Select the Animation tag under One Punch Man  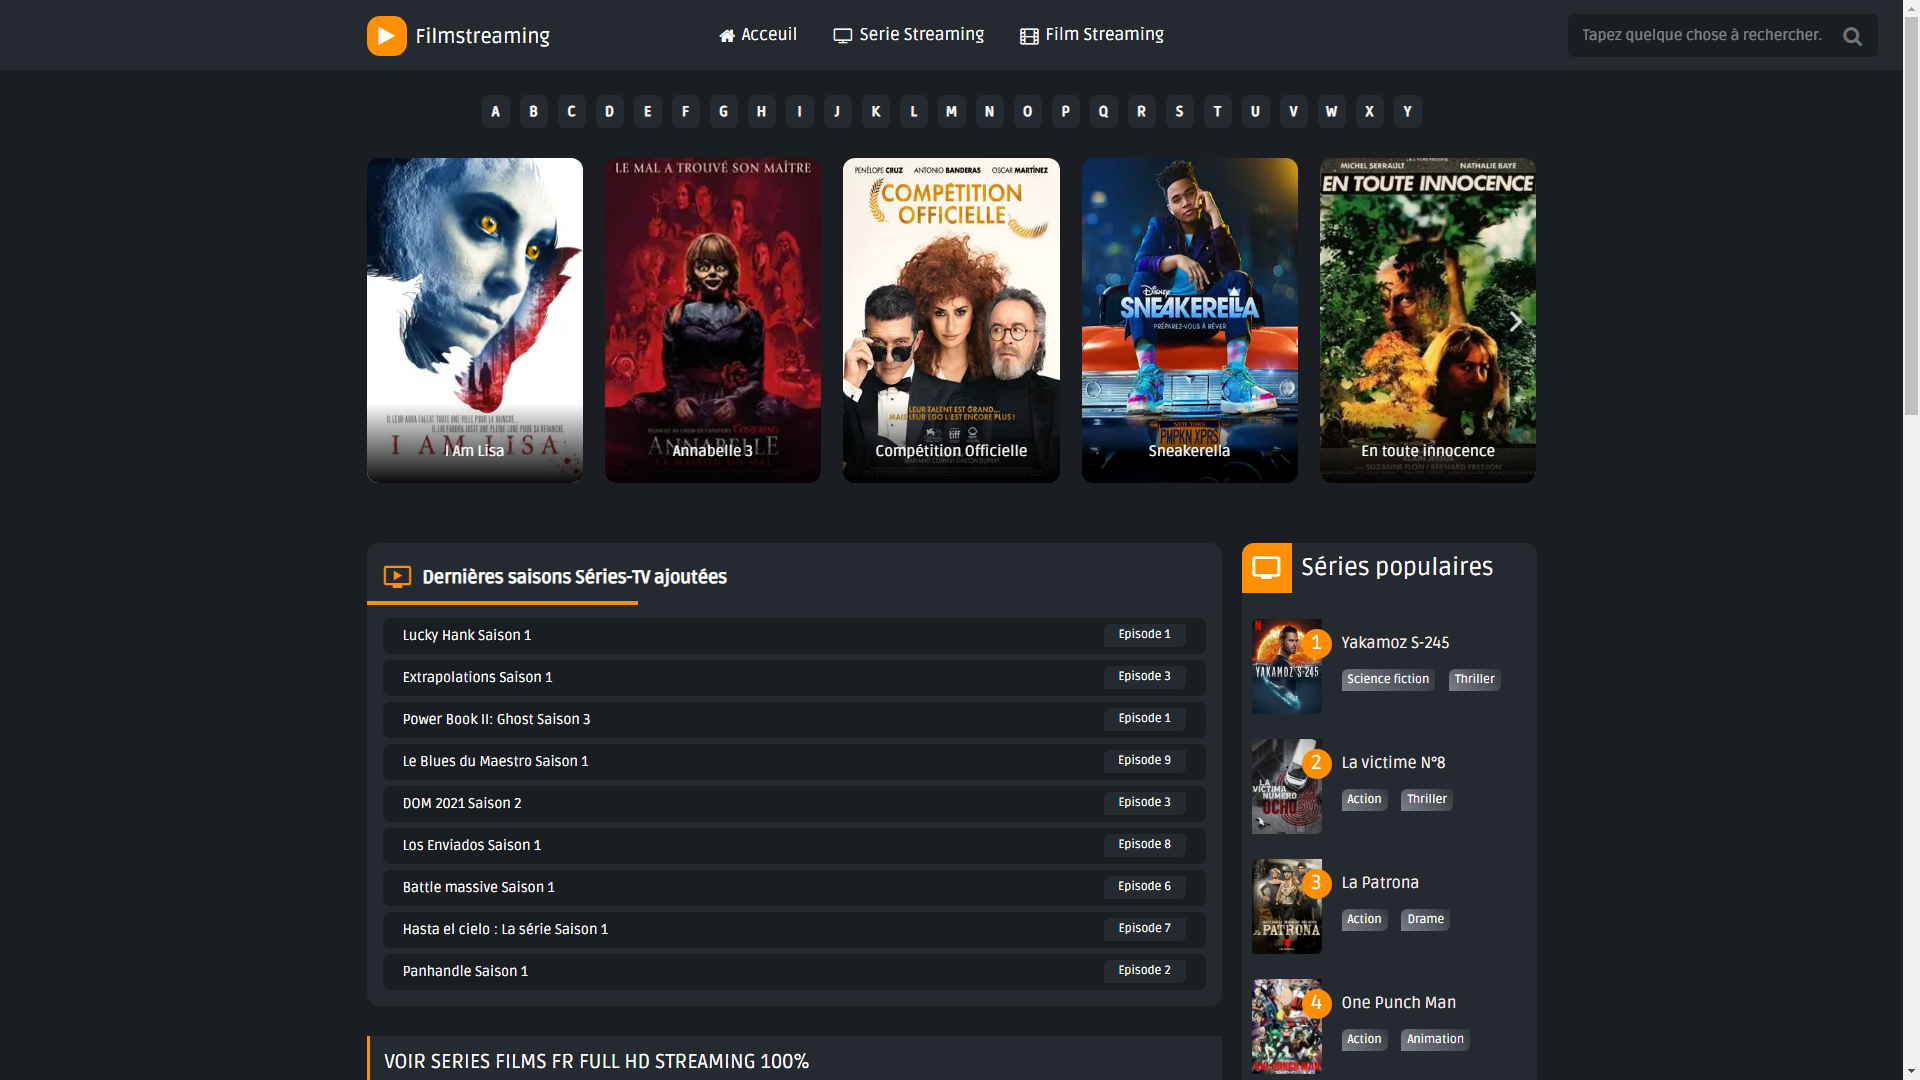coord(1435,1040)
